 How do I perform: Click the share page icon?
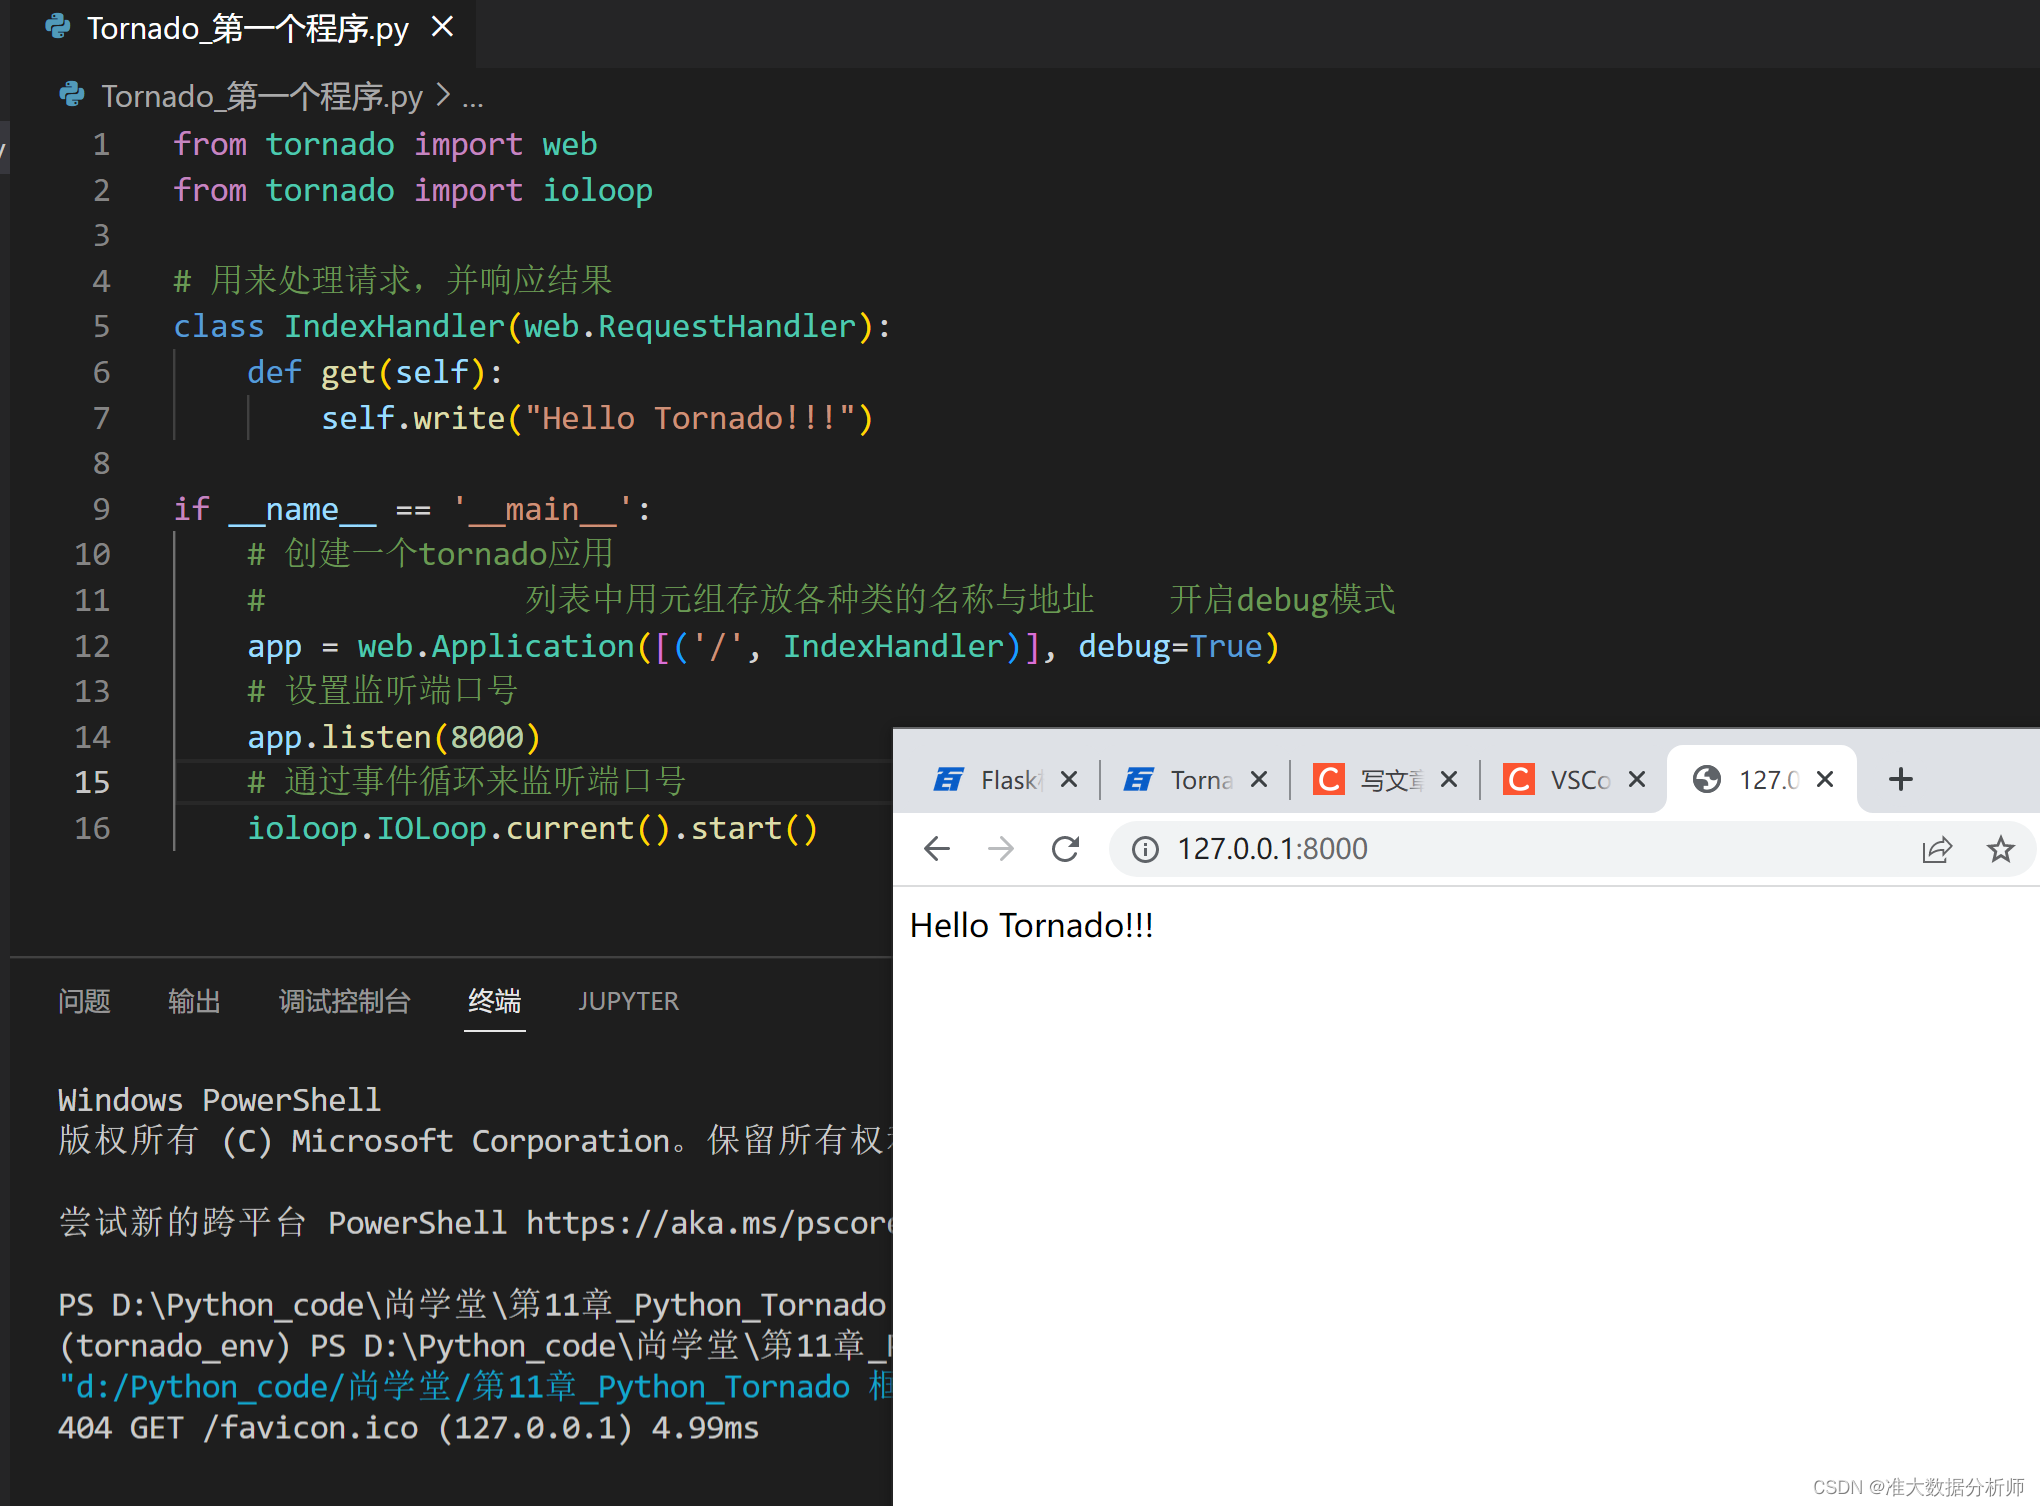(1937, 849)
